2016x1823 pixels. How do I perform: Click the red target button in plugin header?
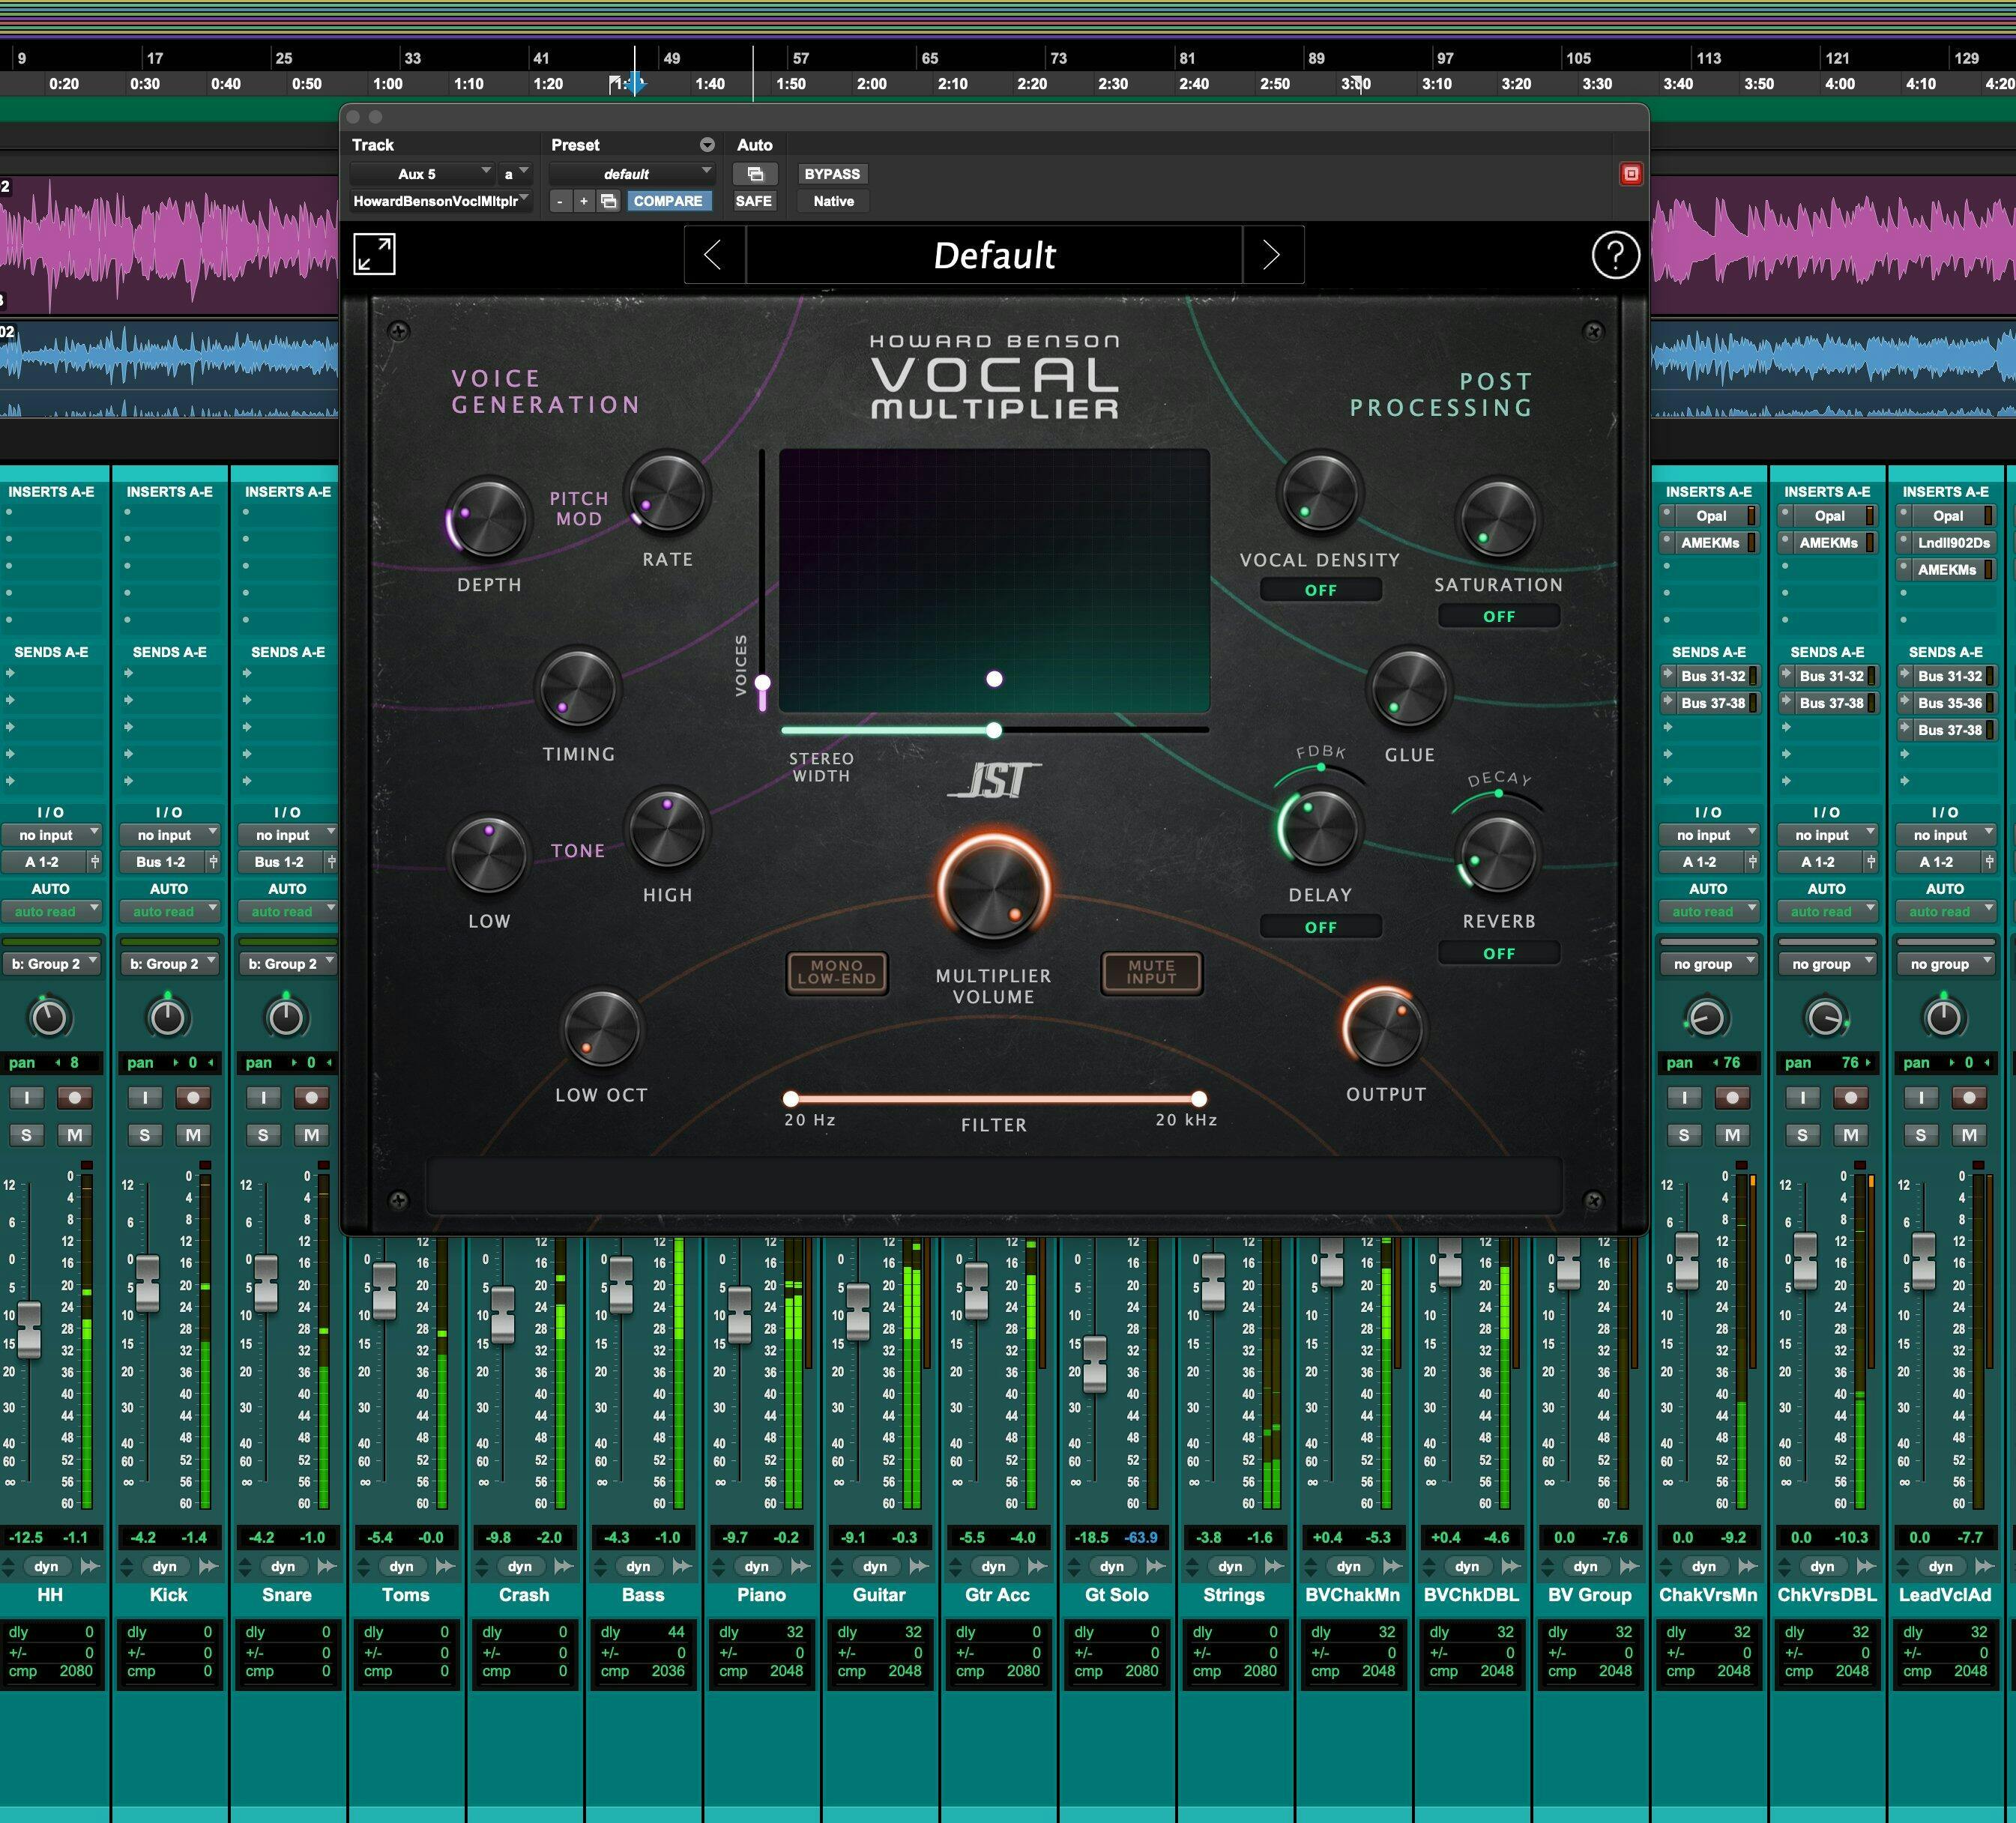(x=1630, y=174)
